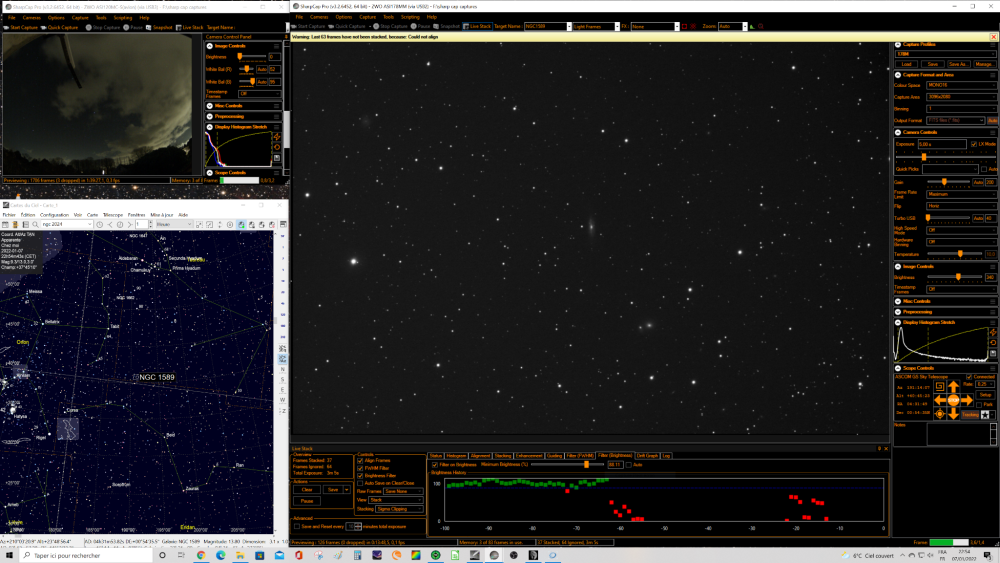Screen dimensions: 1000x563
Task: Enable Save and Reset every checkbox
Action: click(297, 527)
